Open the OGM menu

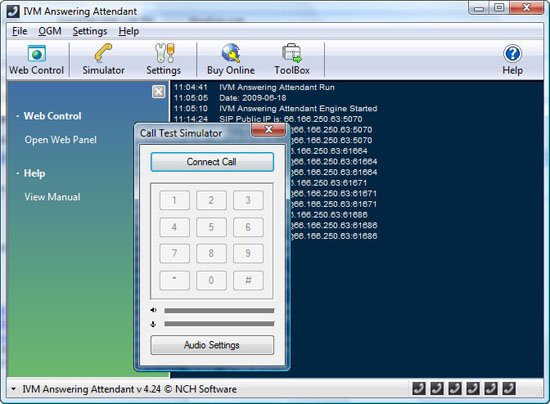tap(50, 31)
